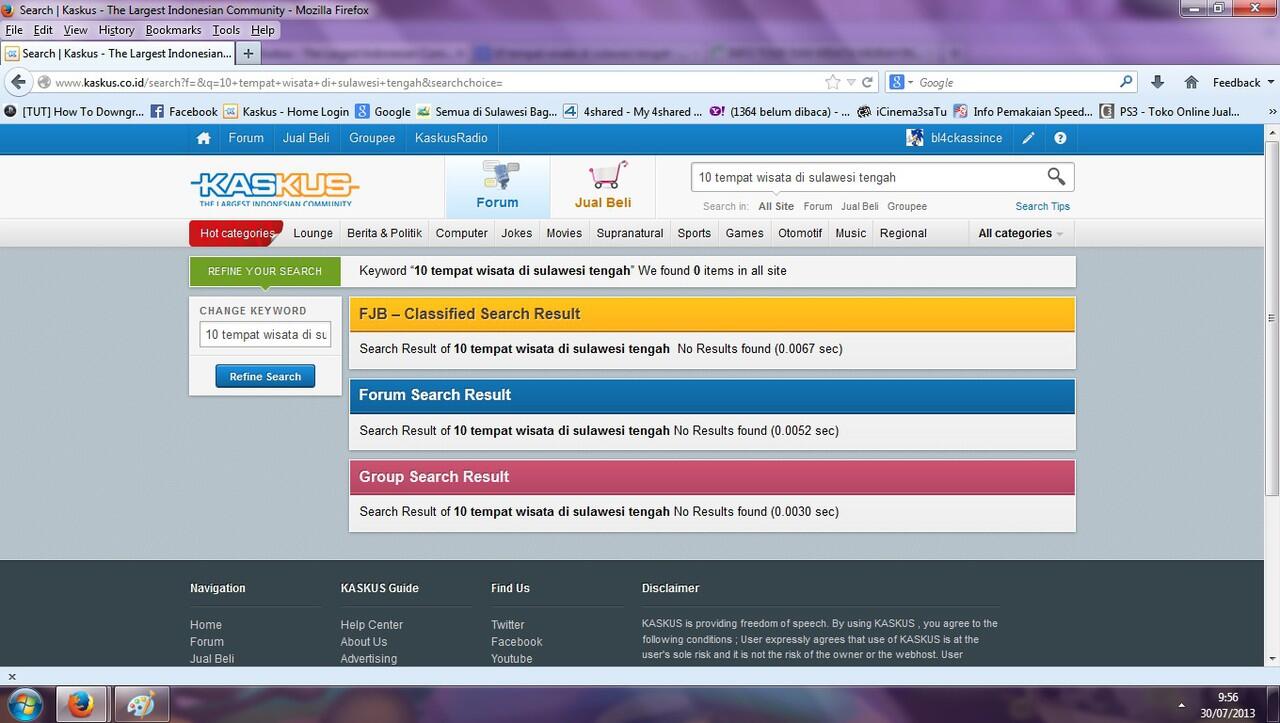Open the Facebook bookmark
The height and width of the screenshot is (723, 1280).
(x=184, y=111)
